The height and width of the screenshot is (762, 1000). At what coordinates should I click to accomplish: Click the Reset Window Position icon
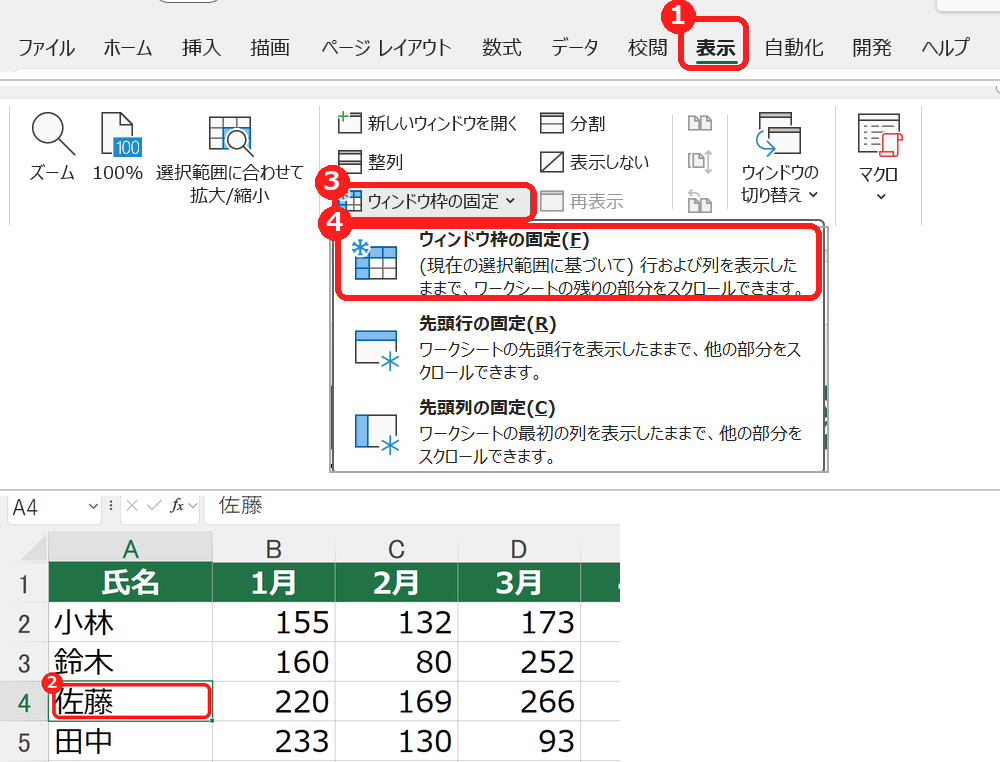(x=700, y=201)
